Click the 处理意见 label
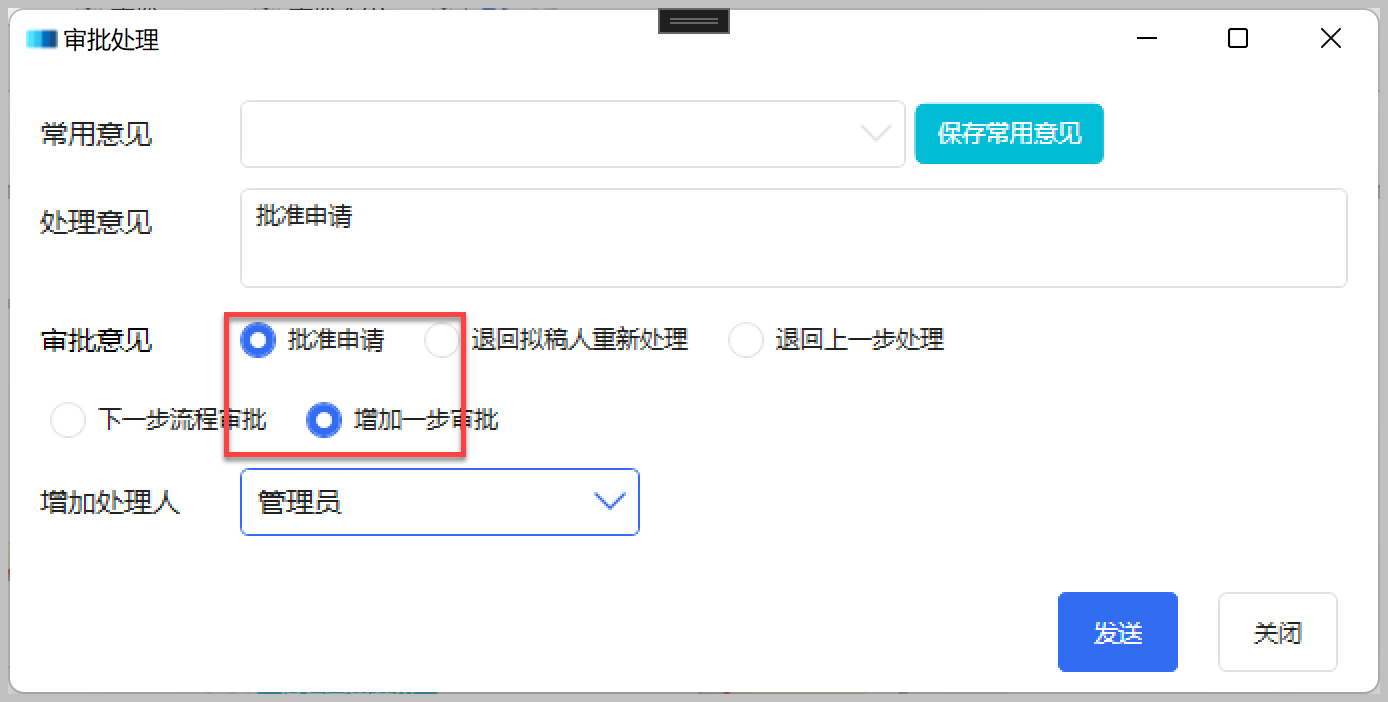Screen dimensions: 1388x702 [96, 222]
